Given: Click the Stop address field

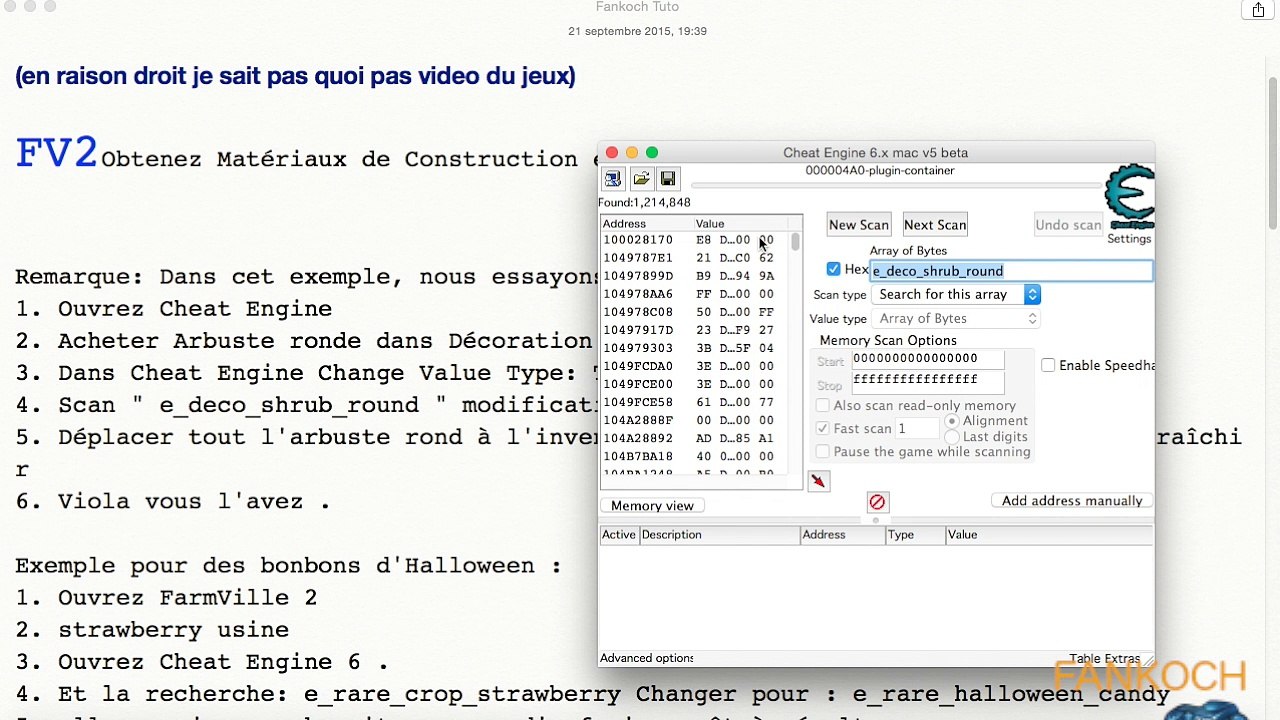Looking at the screenshot, I should 928,381.
